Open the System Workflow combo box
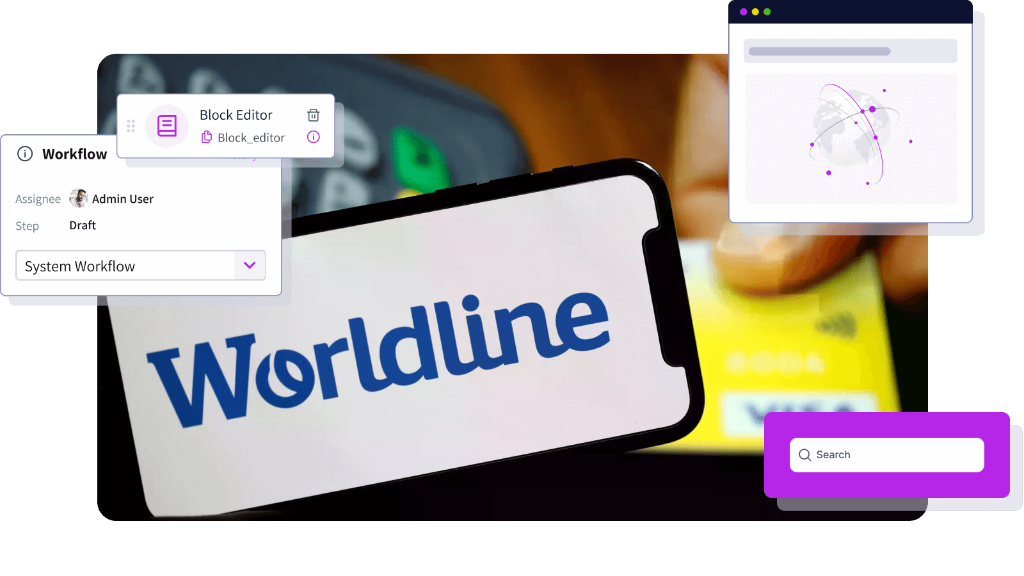 click(x=140, y=266)
